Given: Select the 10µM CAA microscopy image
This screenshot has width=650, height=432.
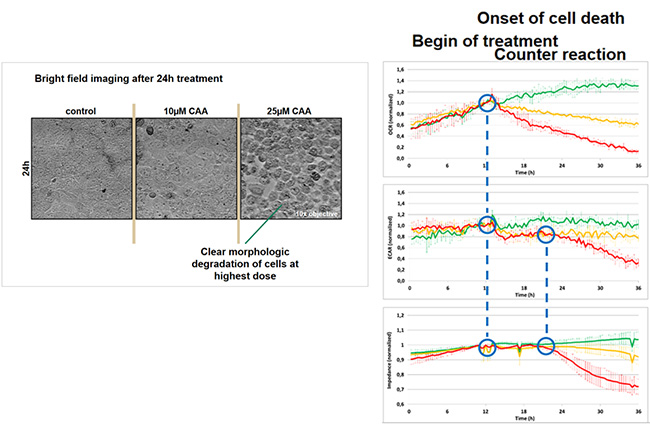Looking at the screenshot, I should 185,170.
